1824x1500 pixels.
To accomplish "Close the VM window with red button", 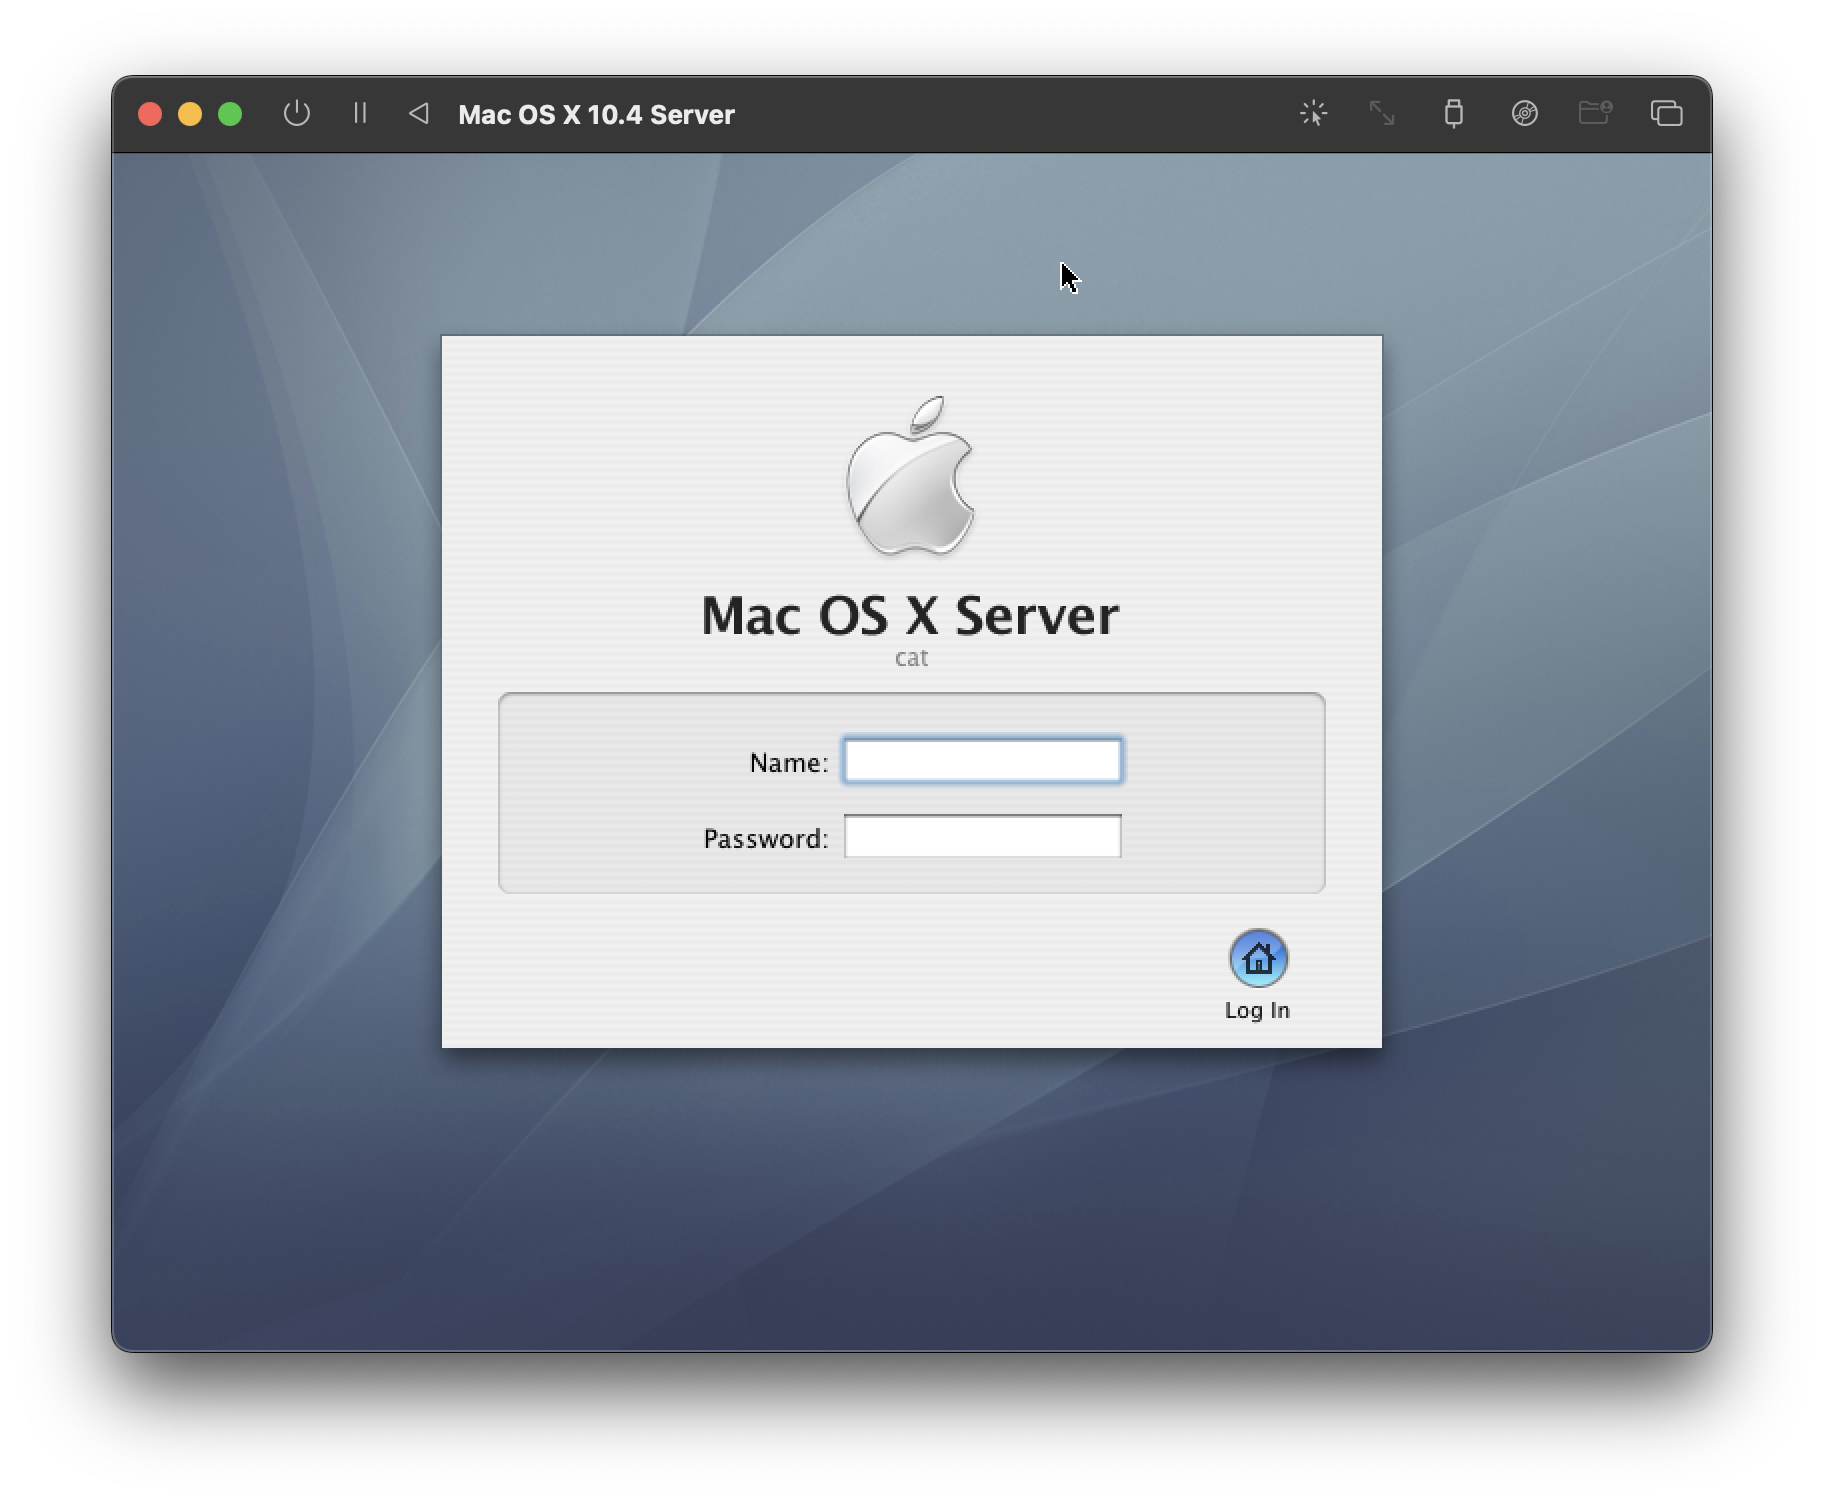I will pyautogui.click(x=150, y=114).
